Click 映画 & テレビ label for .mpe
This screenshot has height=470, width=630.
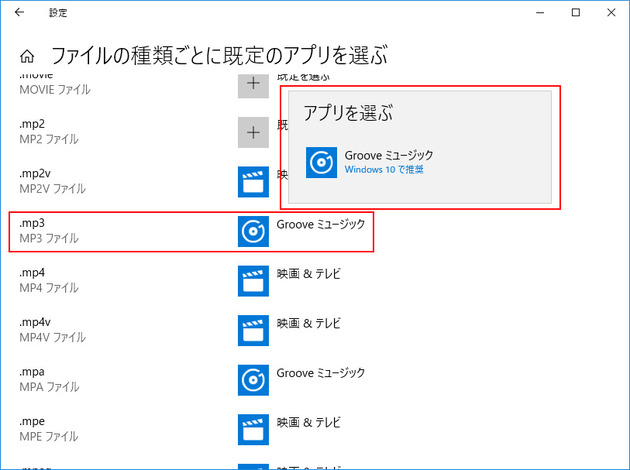click(309, 423)
